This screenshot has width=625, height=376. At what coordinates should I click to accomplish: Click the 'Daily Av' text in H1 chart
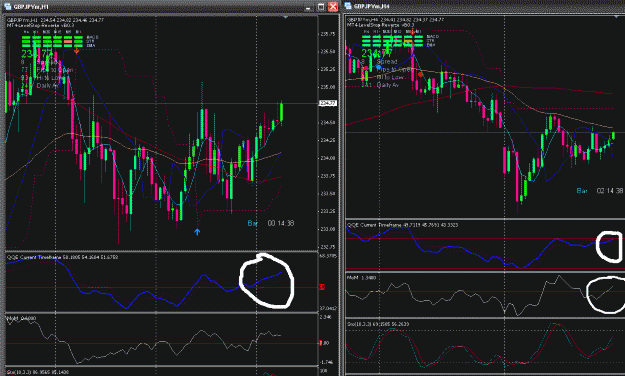[48, 86]
